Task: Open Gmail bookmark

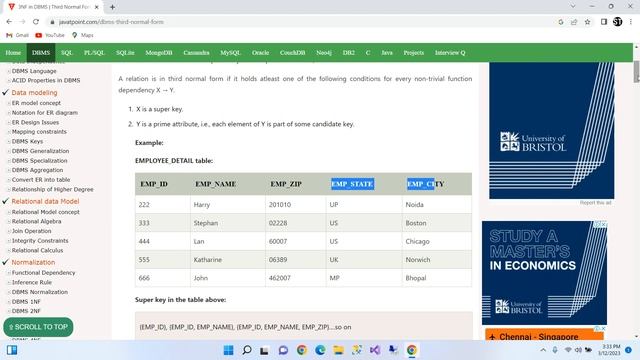Action: pos(18,36)
